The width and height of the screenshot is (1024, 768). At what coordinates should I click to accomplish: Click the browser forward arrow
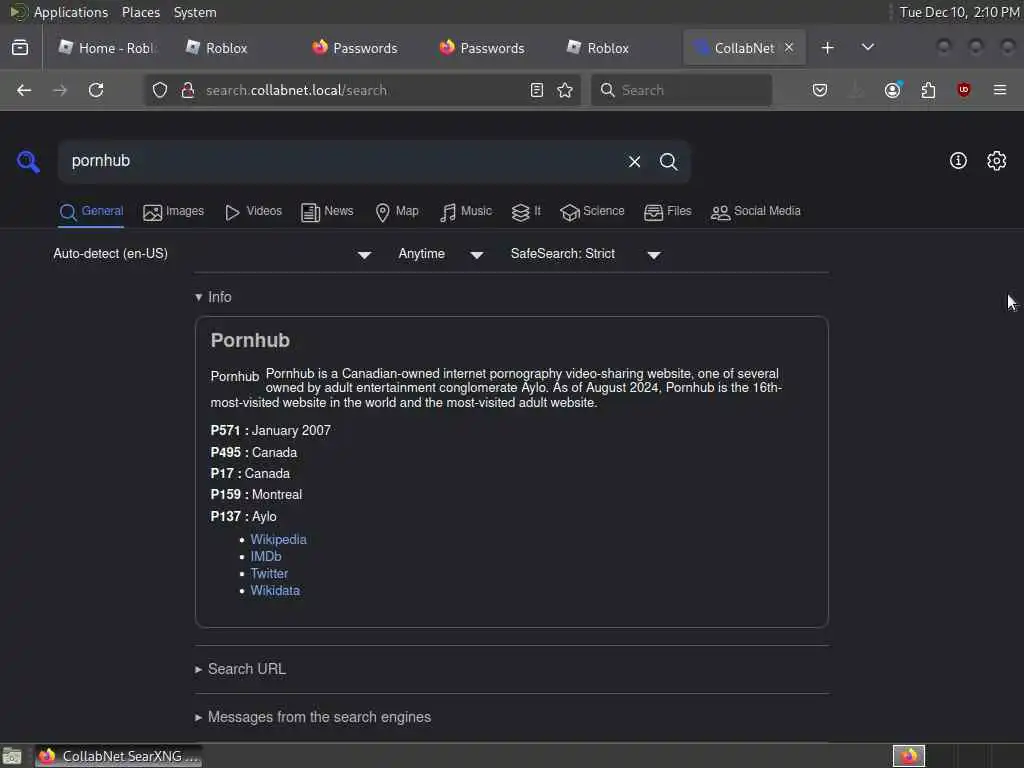pyautogui.click(x=60, y=90)
